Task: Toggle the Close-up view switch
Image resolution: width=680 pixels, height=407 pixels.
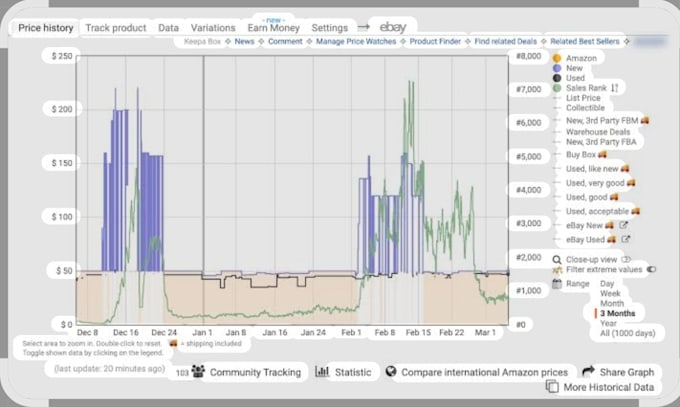Action: coord(626,259)
